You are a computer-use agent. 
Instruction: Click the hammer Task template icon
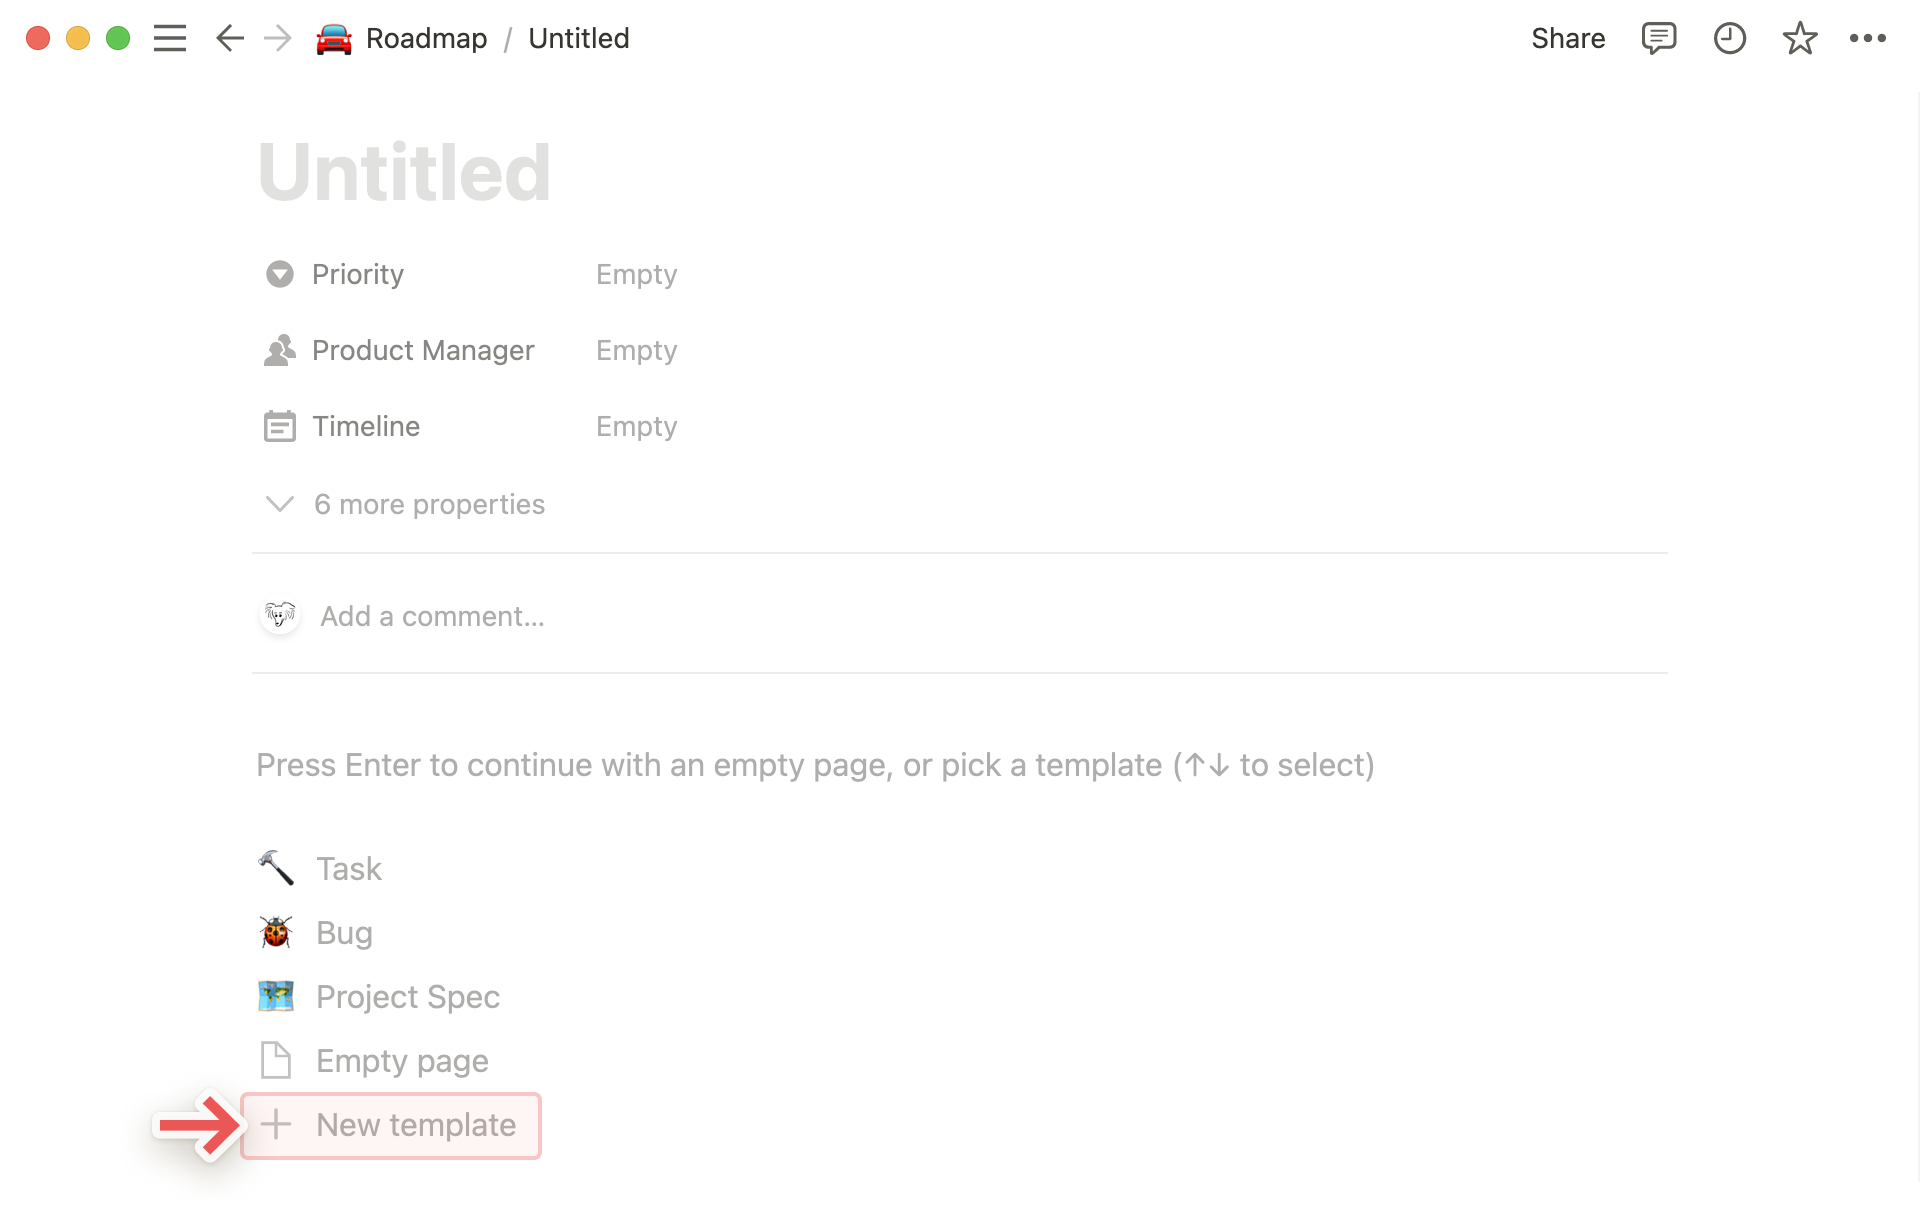[276, 866]
